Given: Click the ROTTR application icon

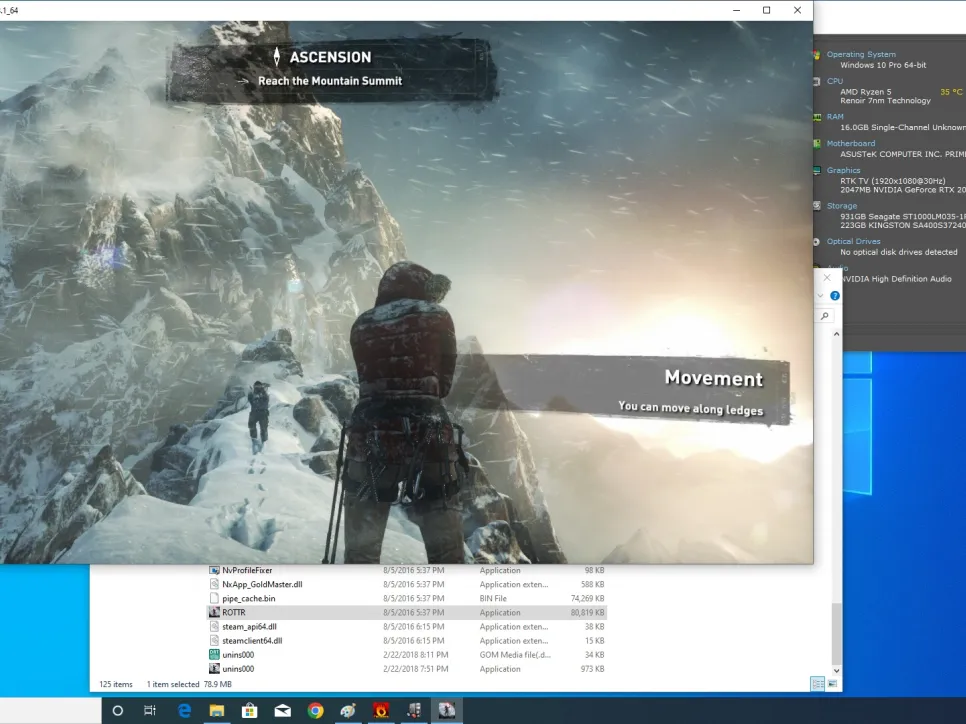Looking at the screenshot, I should point(214,612).
